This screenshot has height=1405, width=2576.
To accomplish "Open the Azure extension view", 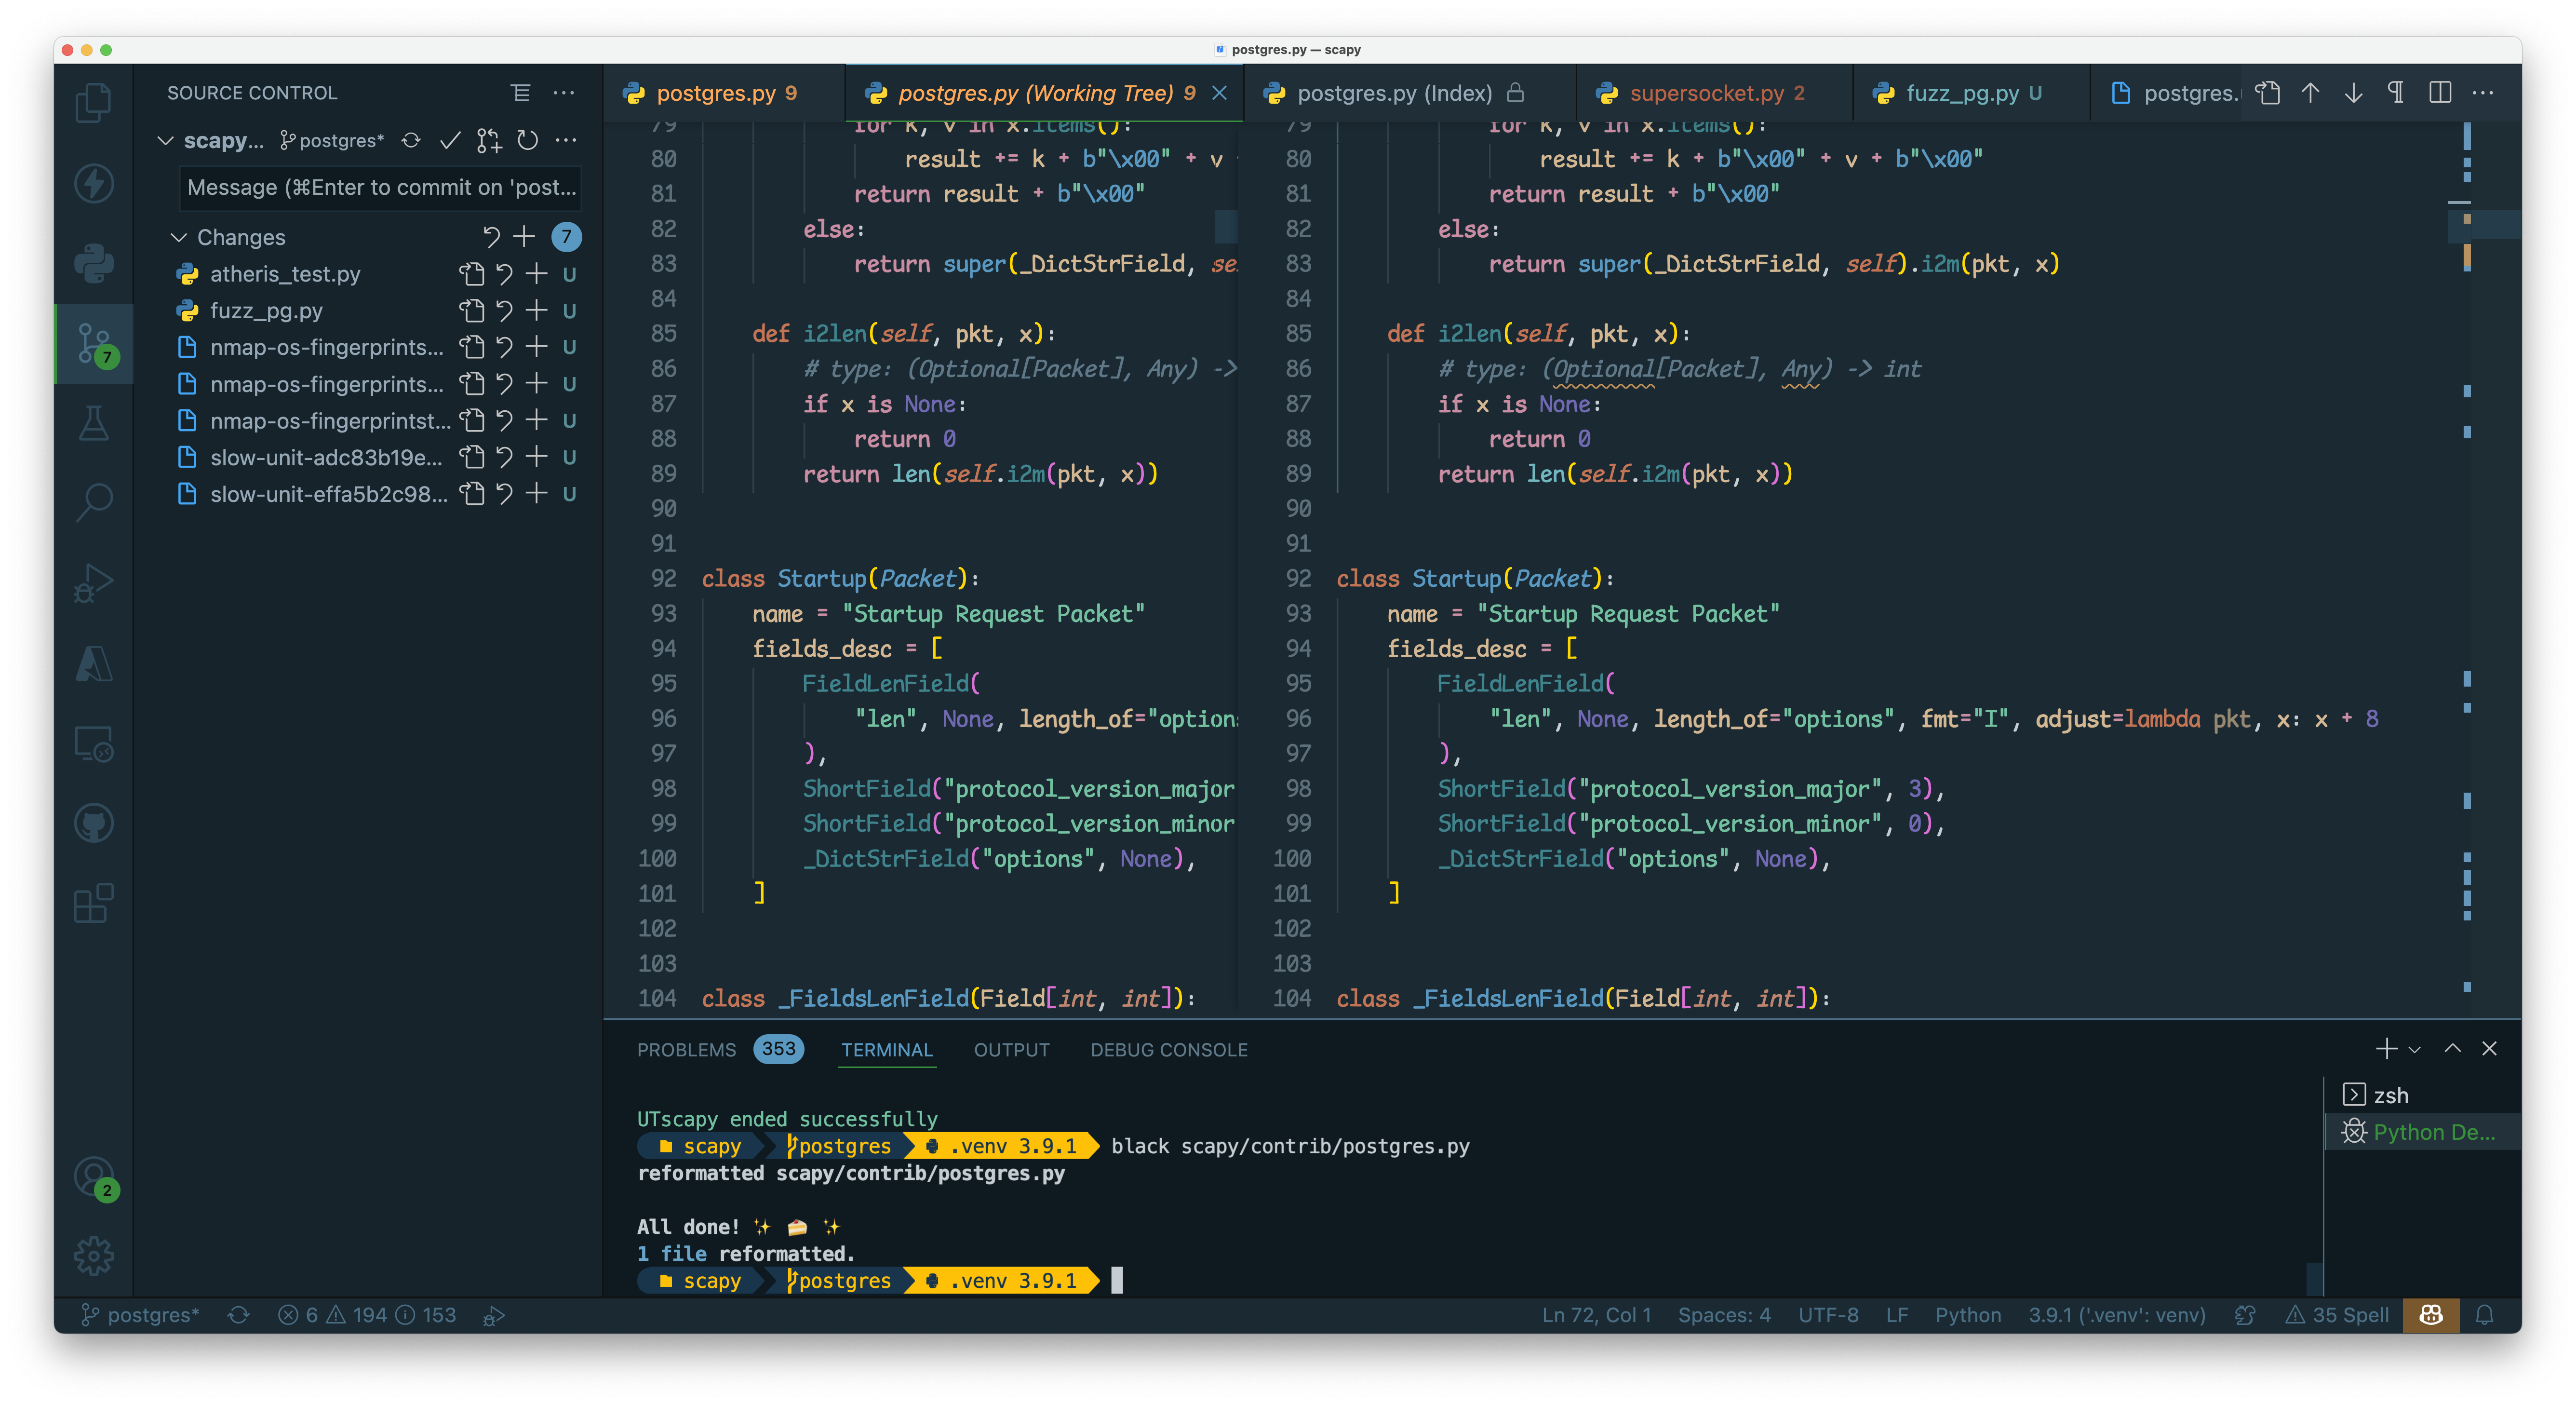I will (93, 663).
